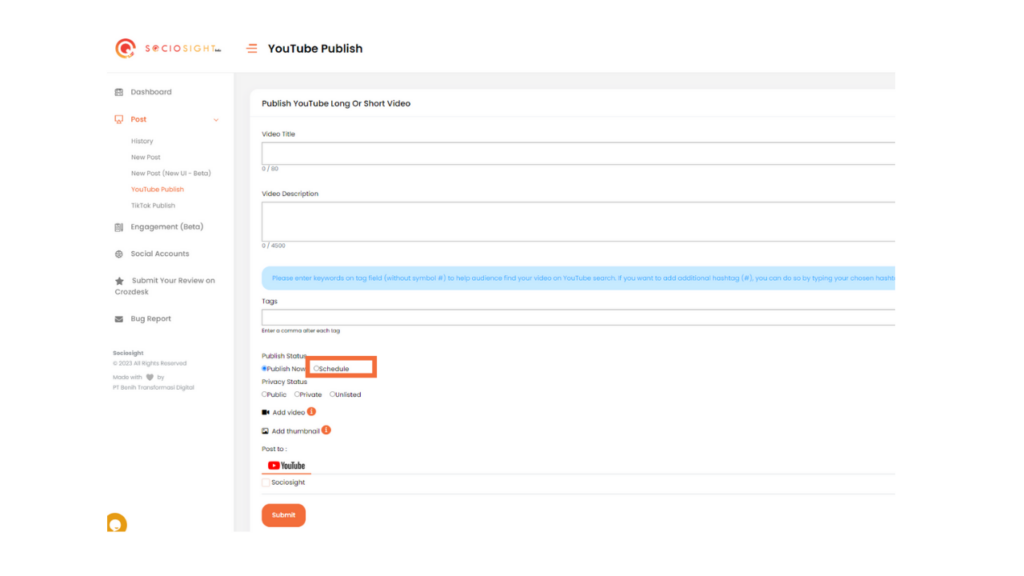1024x576 pixels.
Task: Select the Unlisted privacy option
Action: [332, 394]
